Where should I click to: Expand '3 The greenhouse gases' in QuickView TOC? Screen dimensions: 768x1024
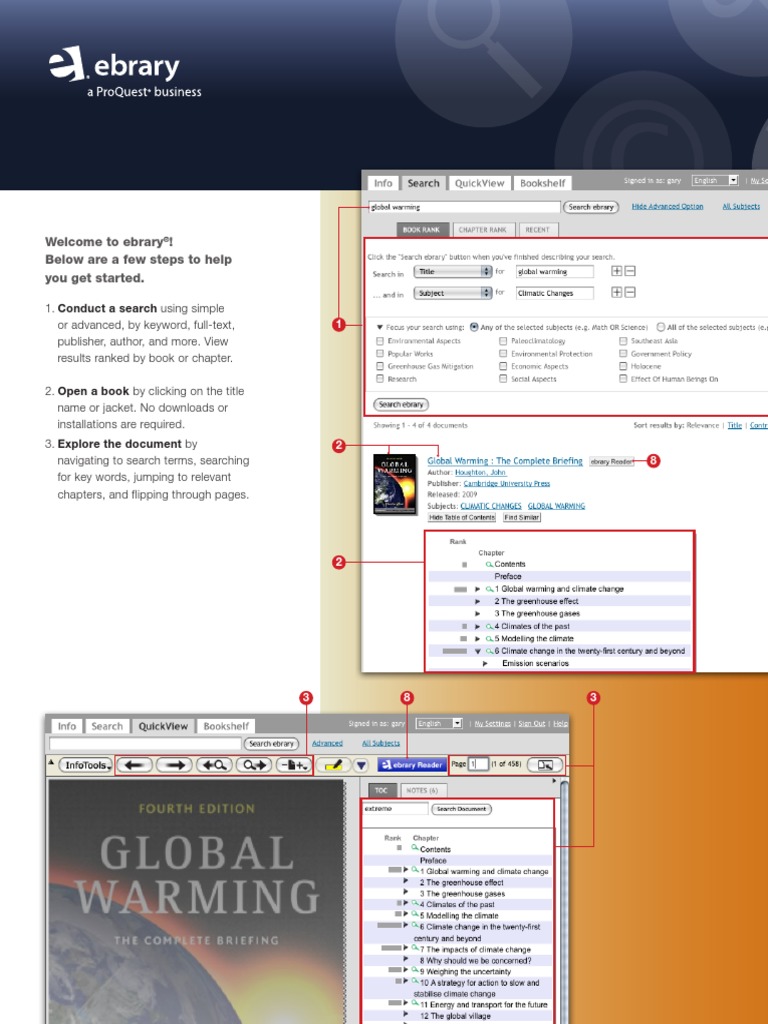pyautogui.click(x=406, y=892)
